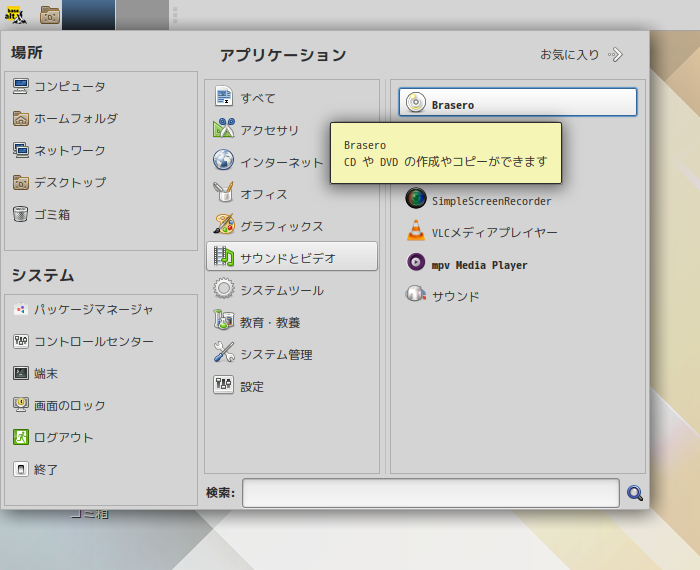Screen dimensions: 700x570
Task: Open VLC media player cone icon
Action: point(416,231)
